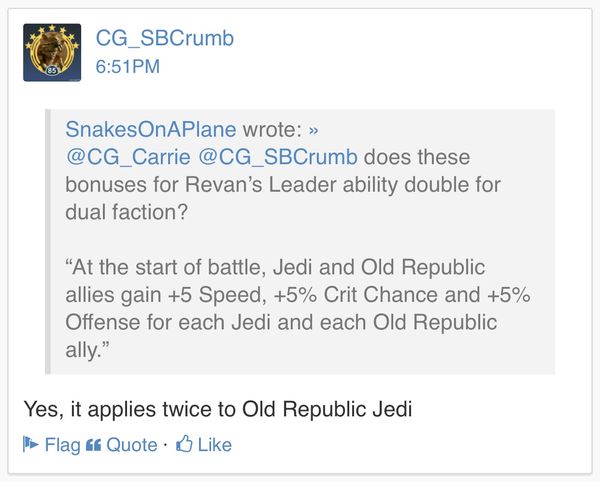Click the thumbs-up Like icon
Image resolution: width=600 pixels, height=482 pixels.
[184, 445]
